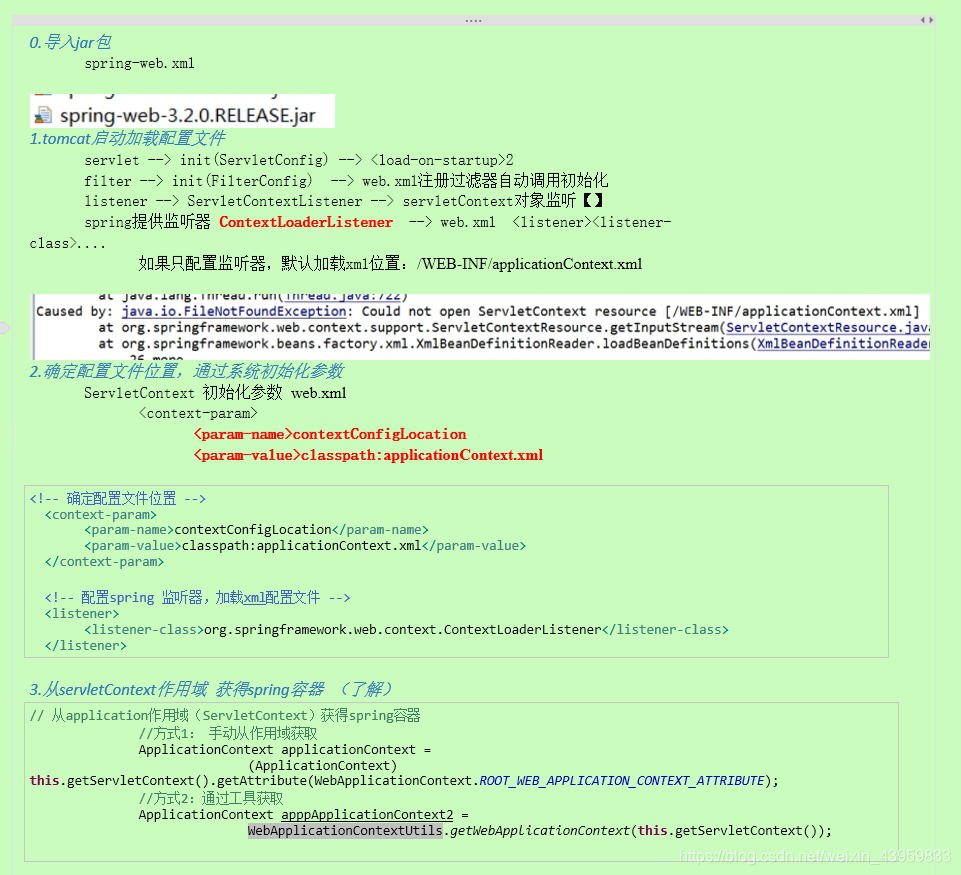Click line 'filter --> init(FilterConfig)'

tap(198, 181)
